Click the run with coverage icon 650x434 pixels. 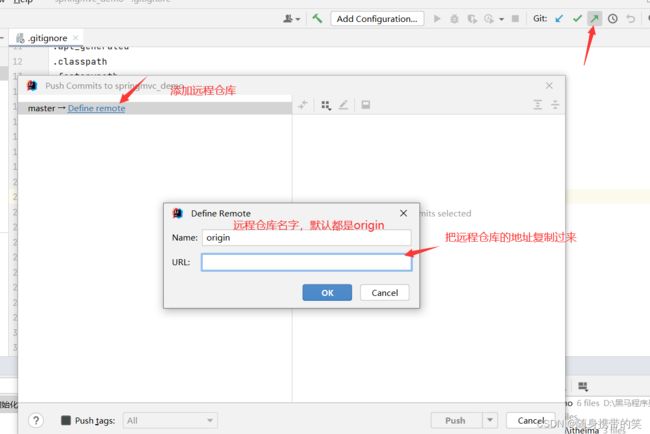[472, 19]
